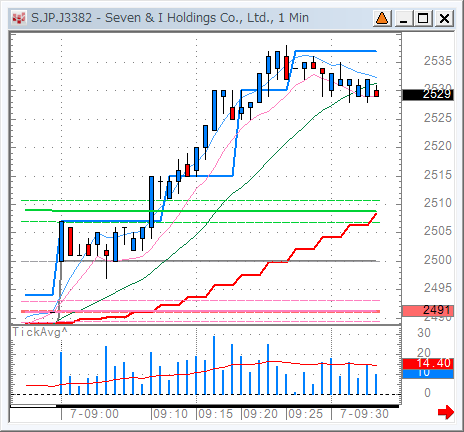Click the 30 label on TickAvg axis
This screenshot has width=464, height=432.
point(424,333)
